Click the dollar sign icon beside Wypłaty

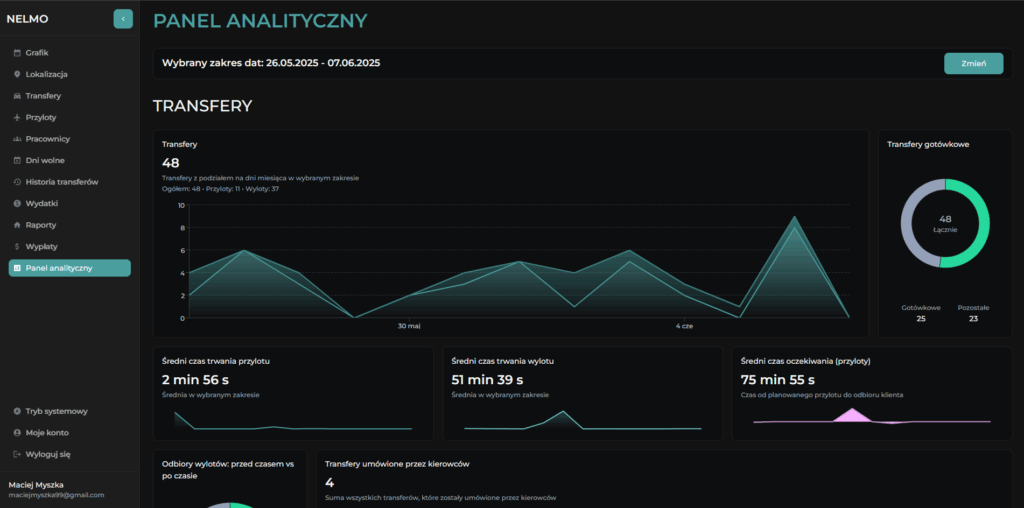point(17,246)
